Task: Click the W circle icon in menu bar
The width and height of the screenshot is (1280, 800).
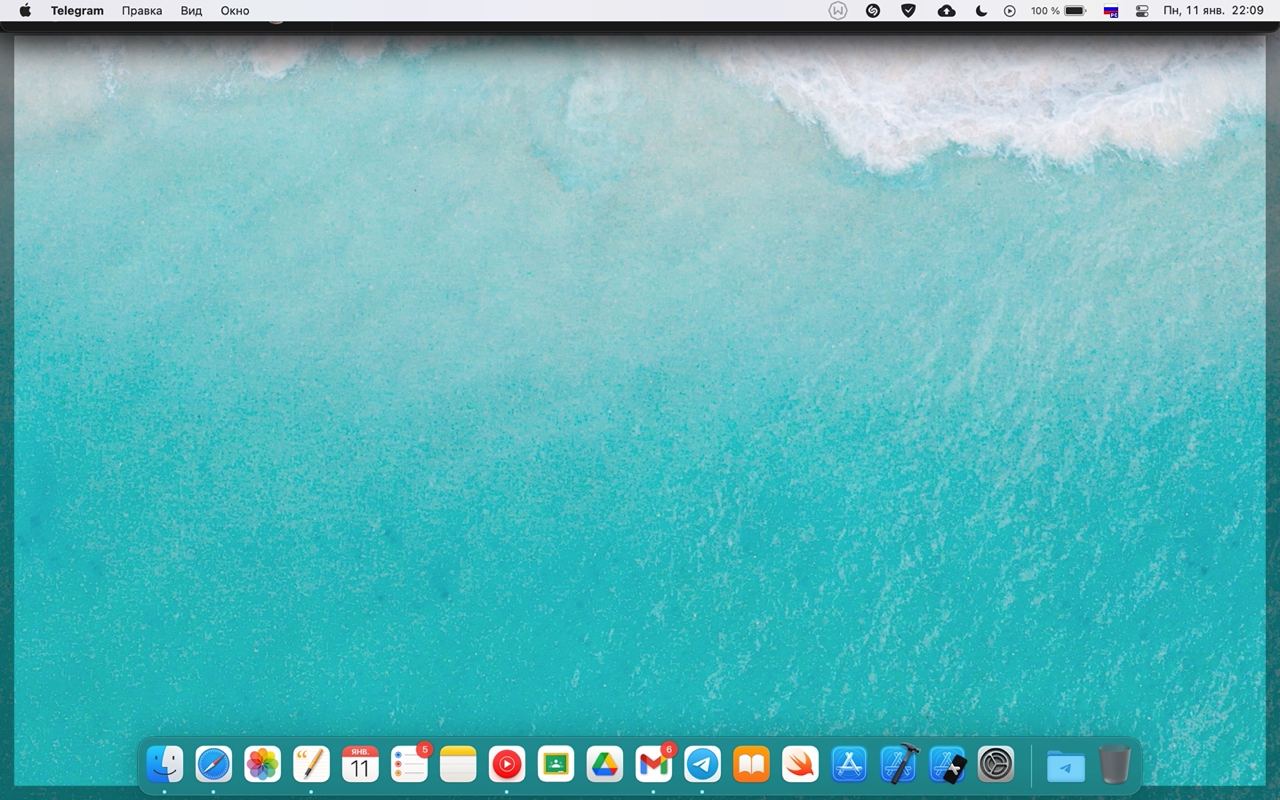Action: [838, 11]
